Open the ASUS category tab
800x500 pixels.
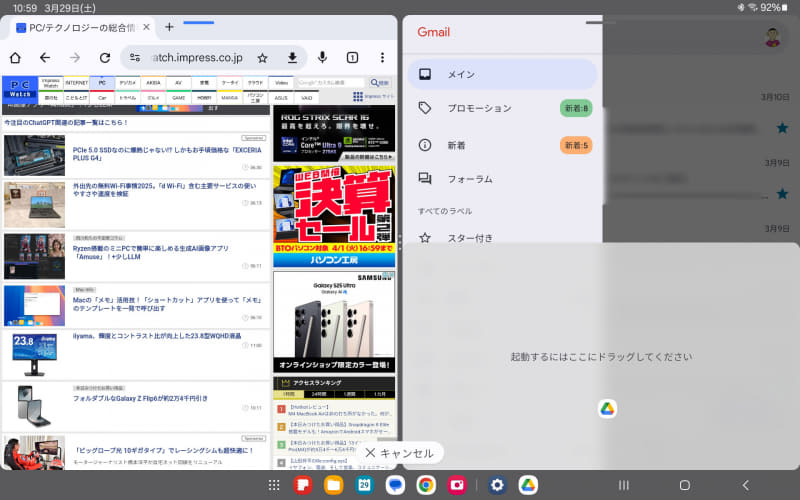pos(281,97)
